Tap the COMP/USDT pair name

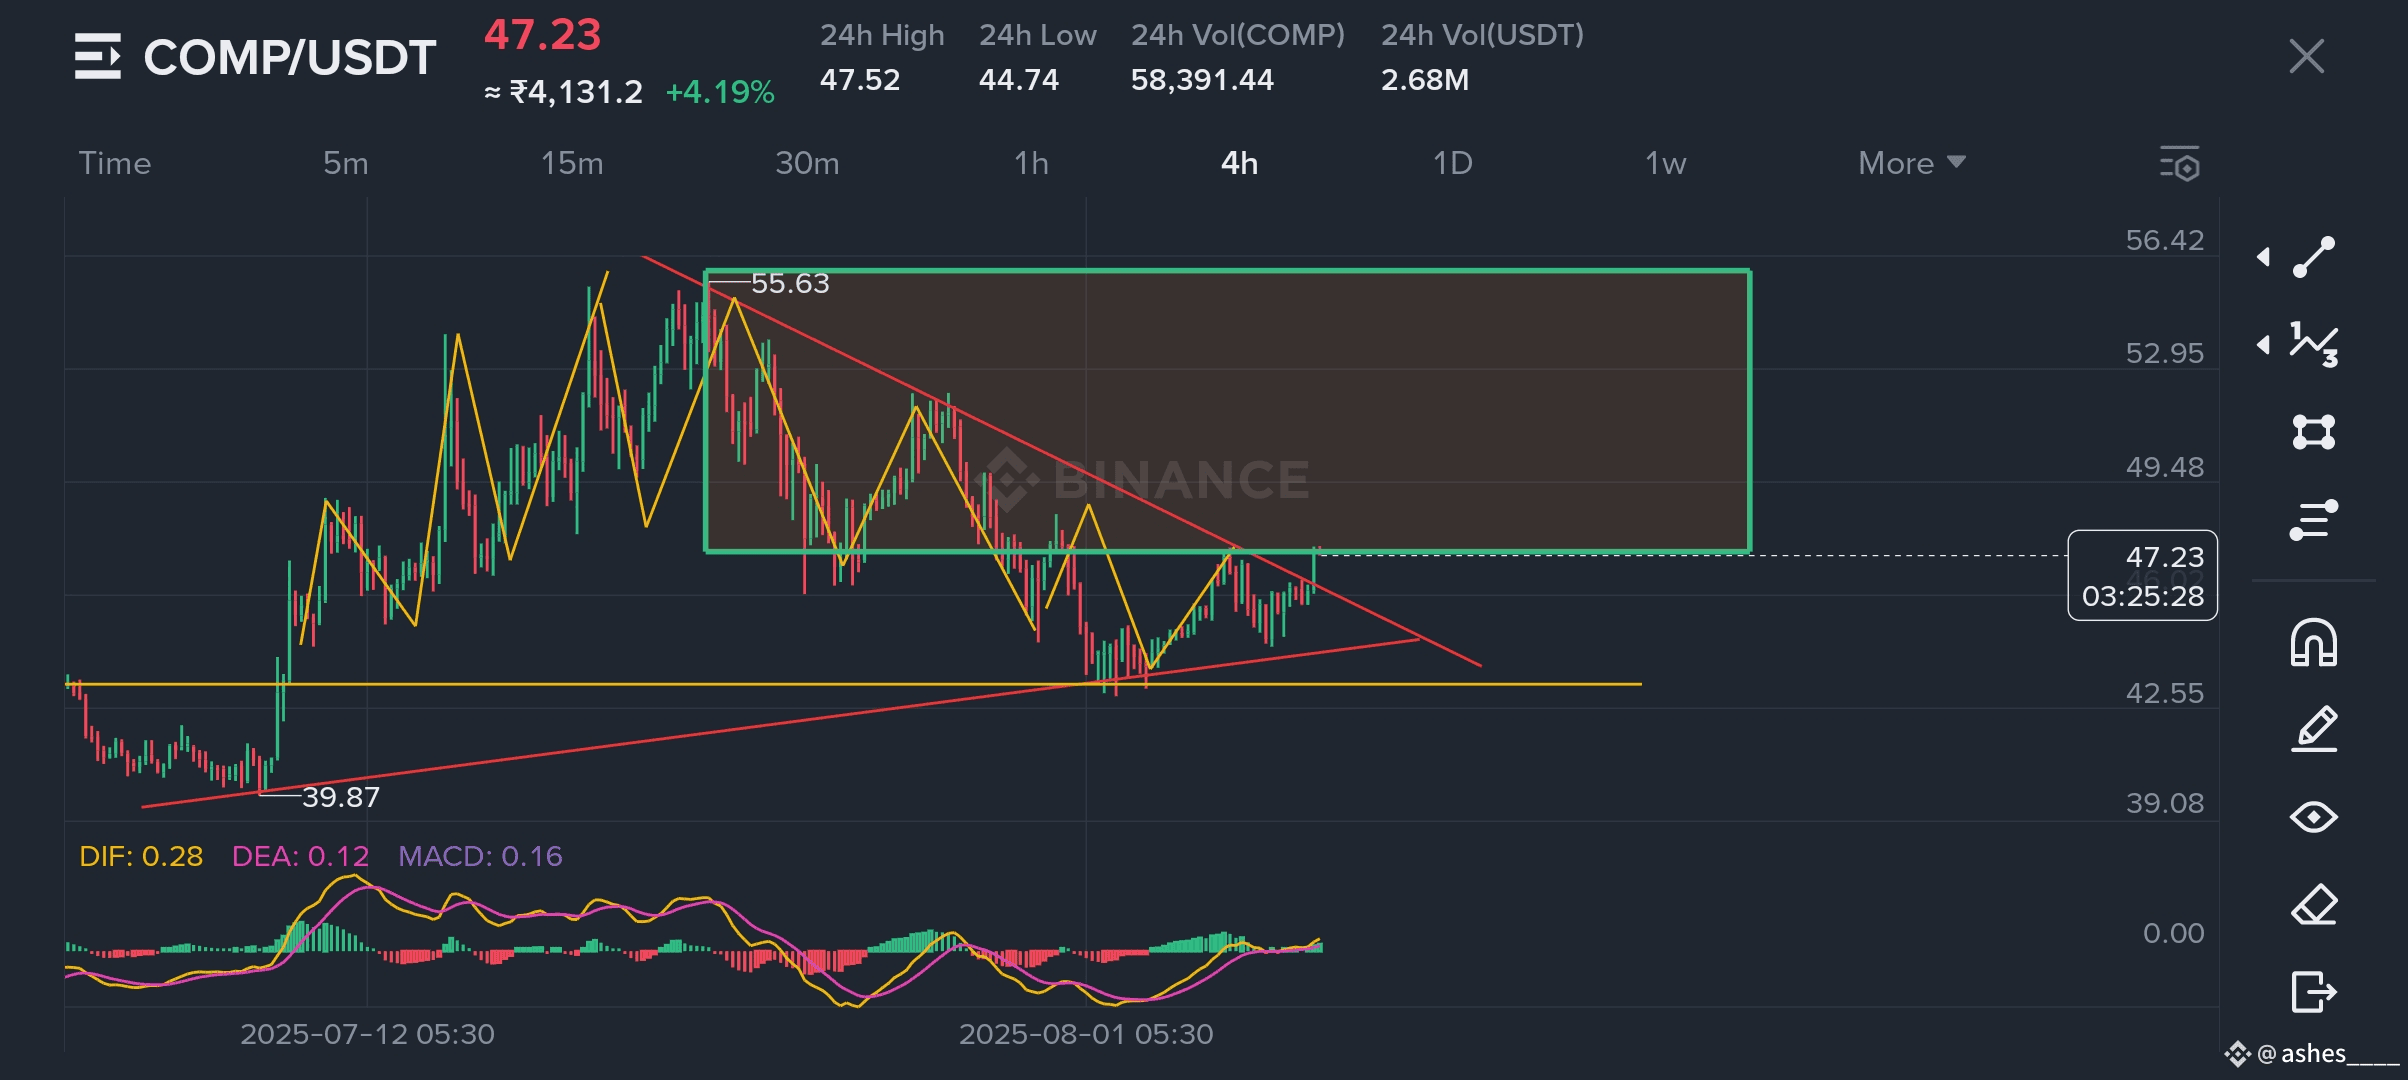pyautogui.click(x=290, y=57)
